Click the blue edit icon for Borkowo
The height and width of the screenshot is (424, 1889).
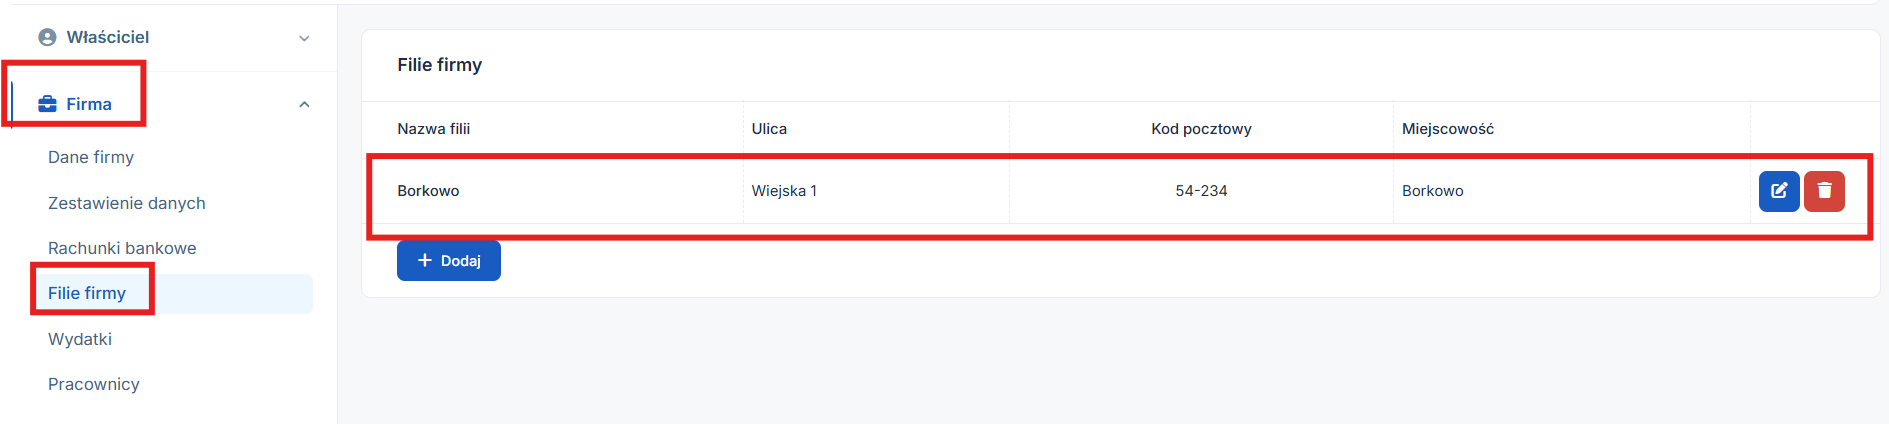pyautogui.click(x=1779, y=191)
